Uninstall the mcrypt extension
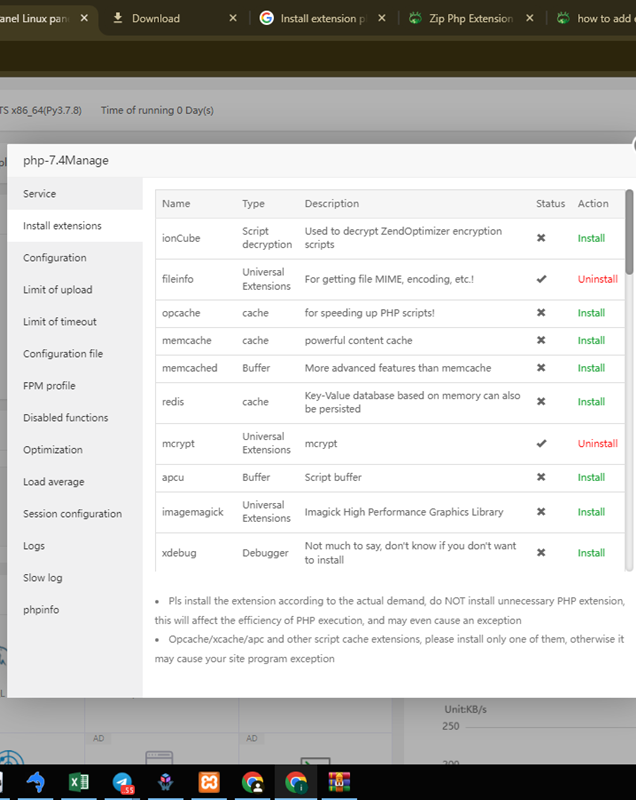Image resolution: width=636 pixels, height=800 pixels. point(597,444)
